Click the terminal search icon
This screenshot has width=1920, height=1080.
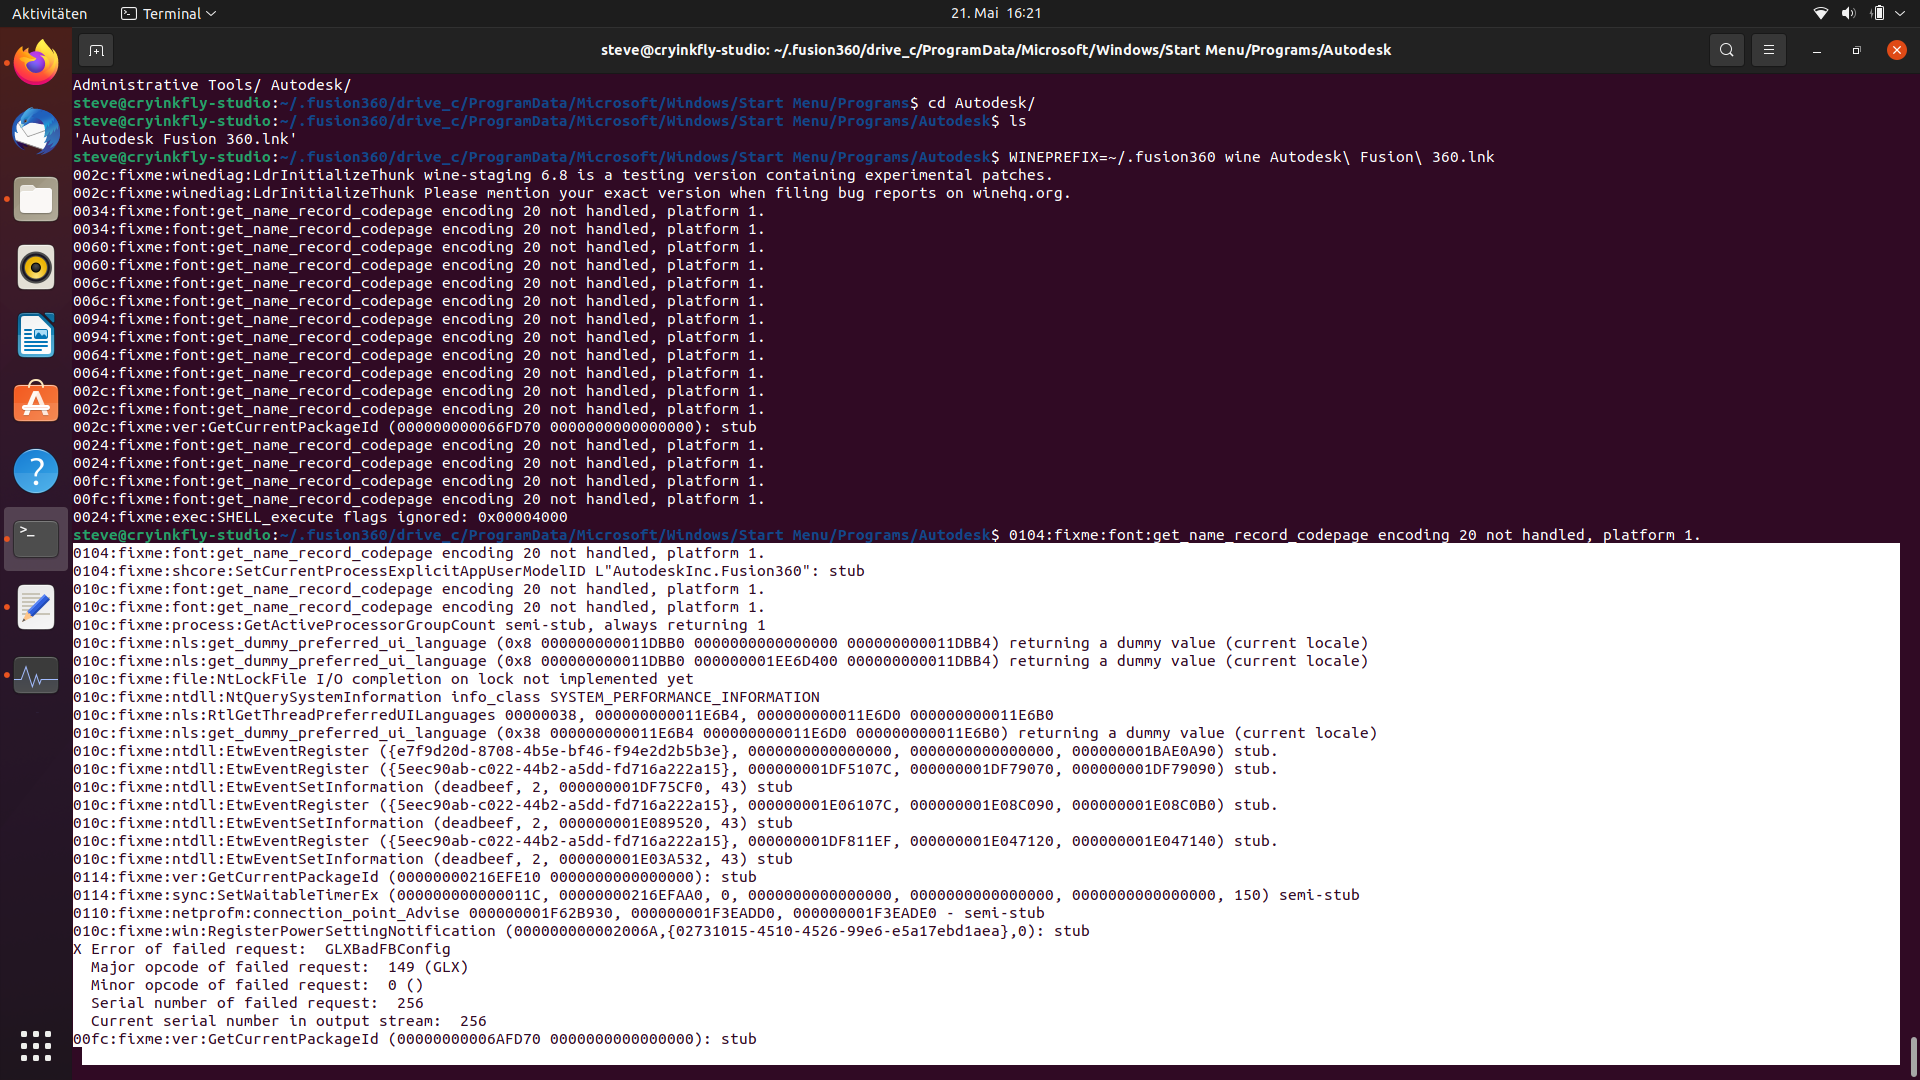[1726, 50]
